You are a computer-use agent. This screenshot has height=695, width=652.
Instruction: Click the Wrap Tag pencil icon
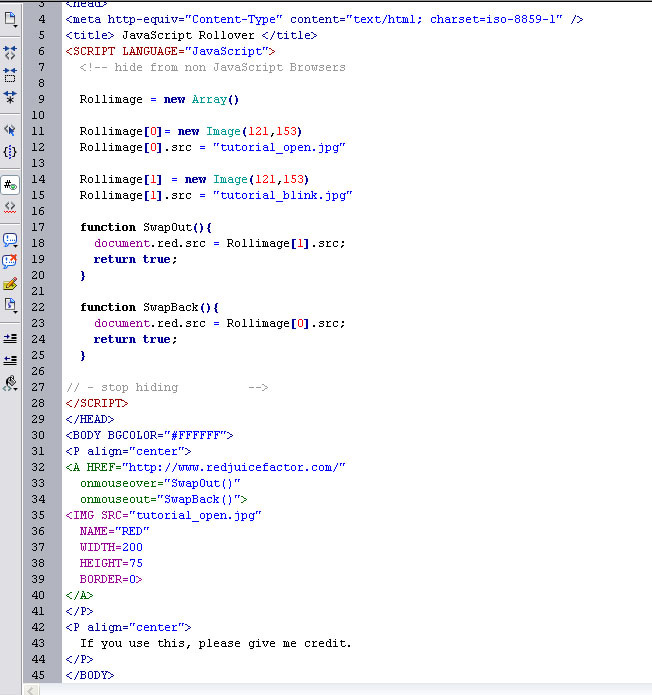[x=10, y=284]
